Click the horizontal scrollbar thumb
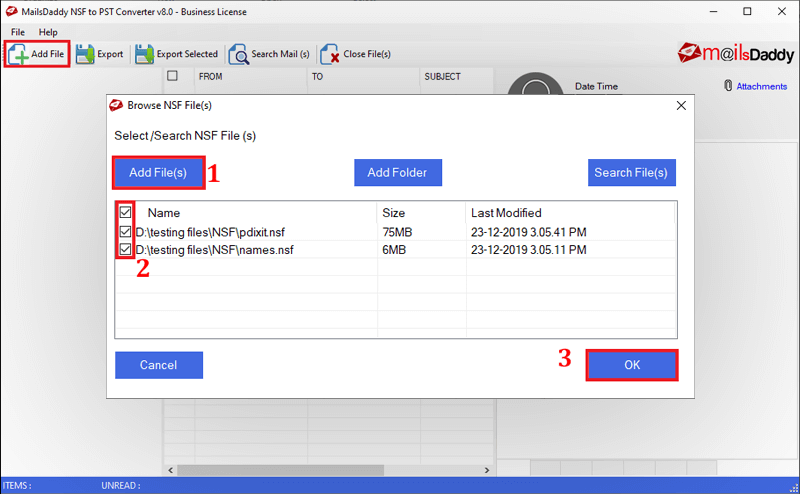800x494 pixels. (x=281, y=470)
